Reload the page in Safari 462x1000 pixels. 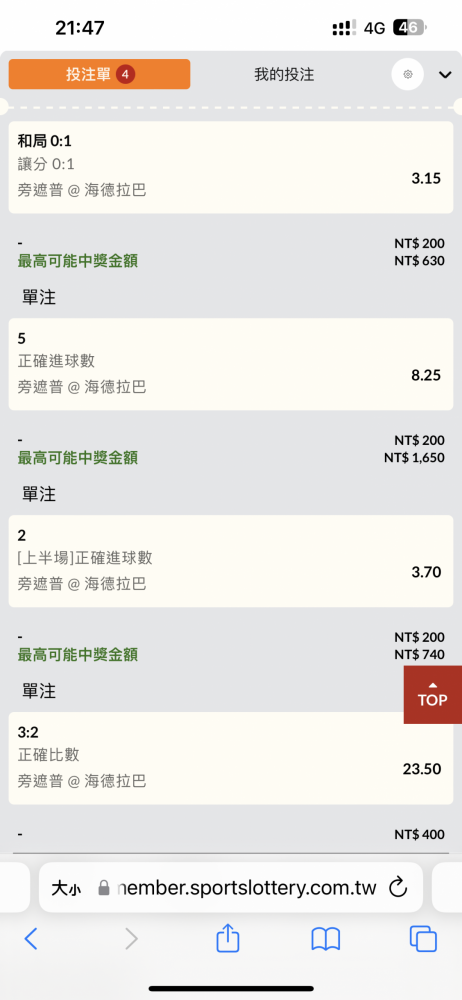click(x=398, y=887)
